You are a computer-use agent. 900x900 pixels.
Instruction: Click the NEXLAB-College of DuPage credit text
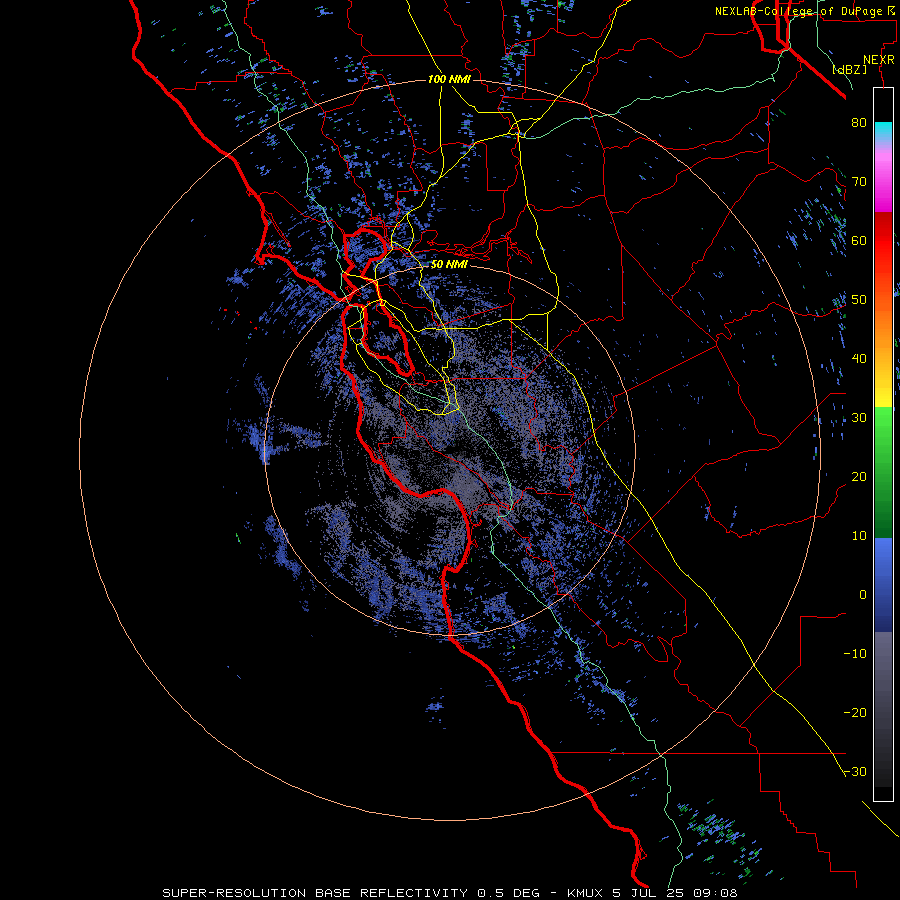click(804, 11)
